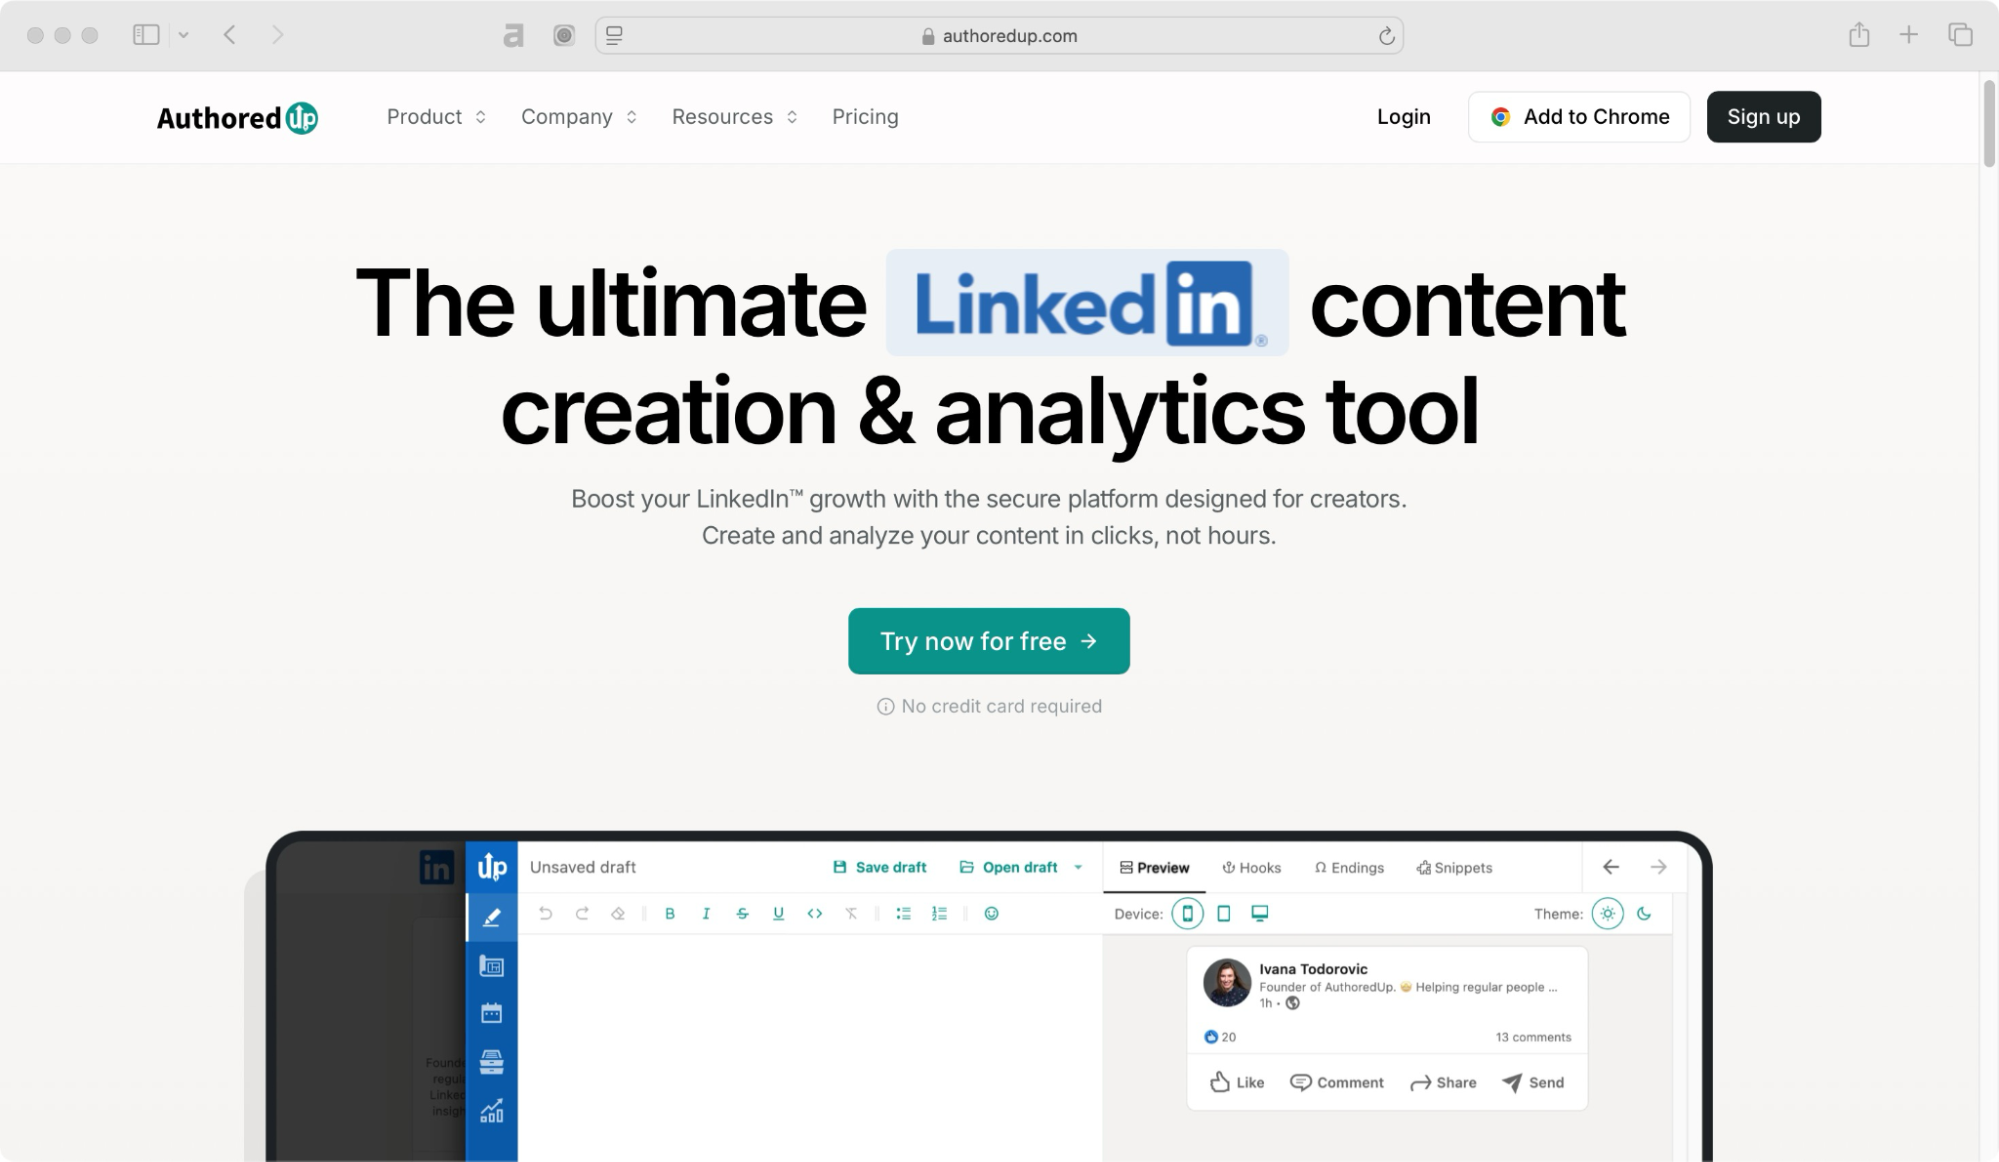
Task: Open the Open draft dropdown arrow
Action: point(1077,867)
